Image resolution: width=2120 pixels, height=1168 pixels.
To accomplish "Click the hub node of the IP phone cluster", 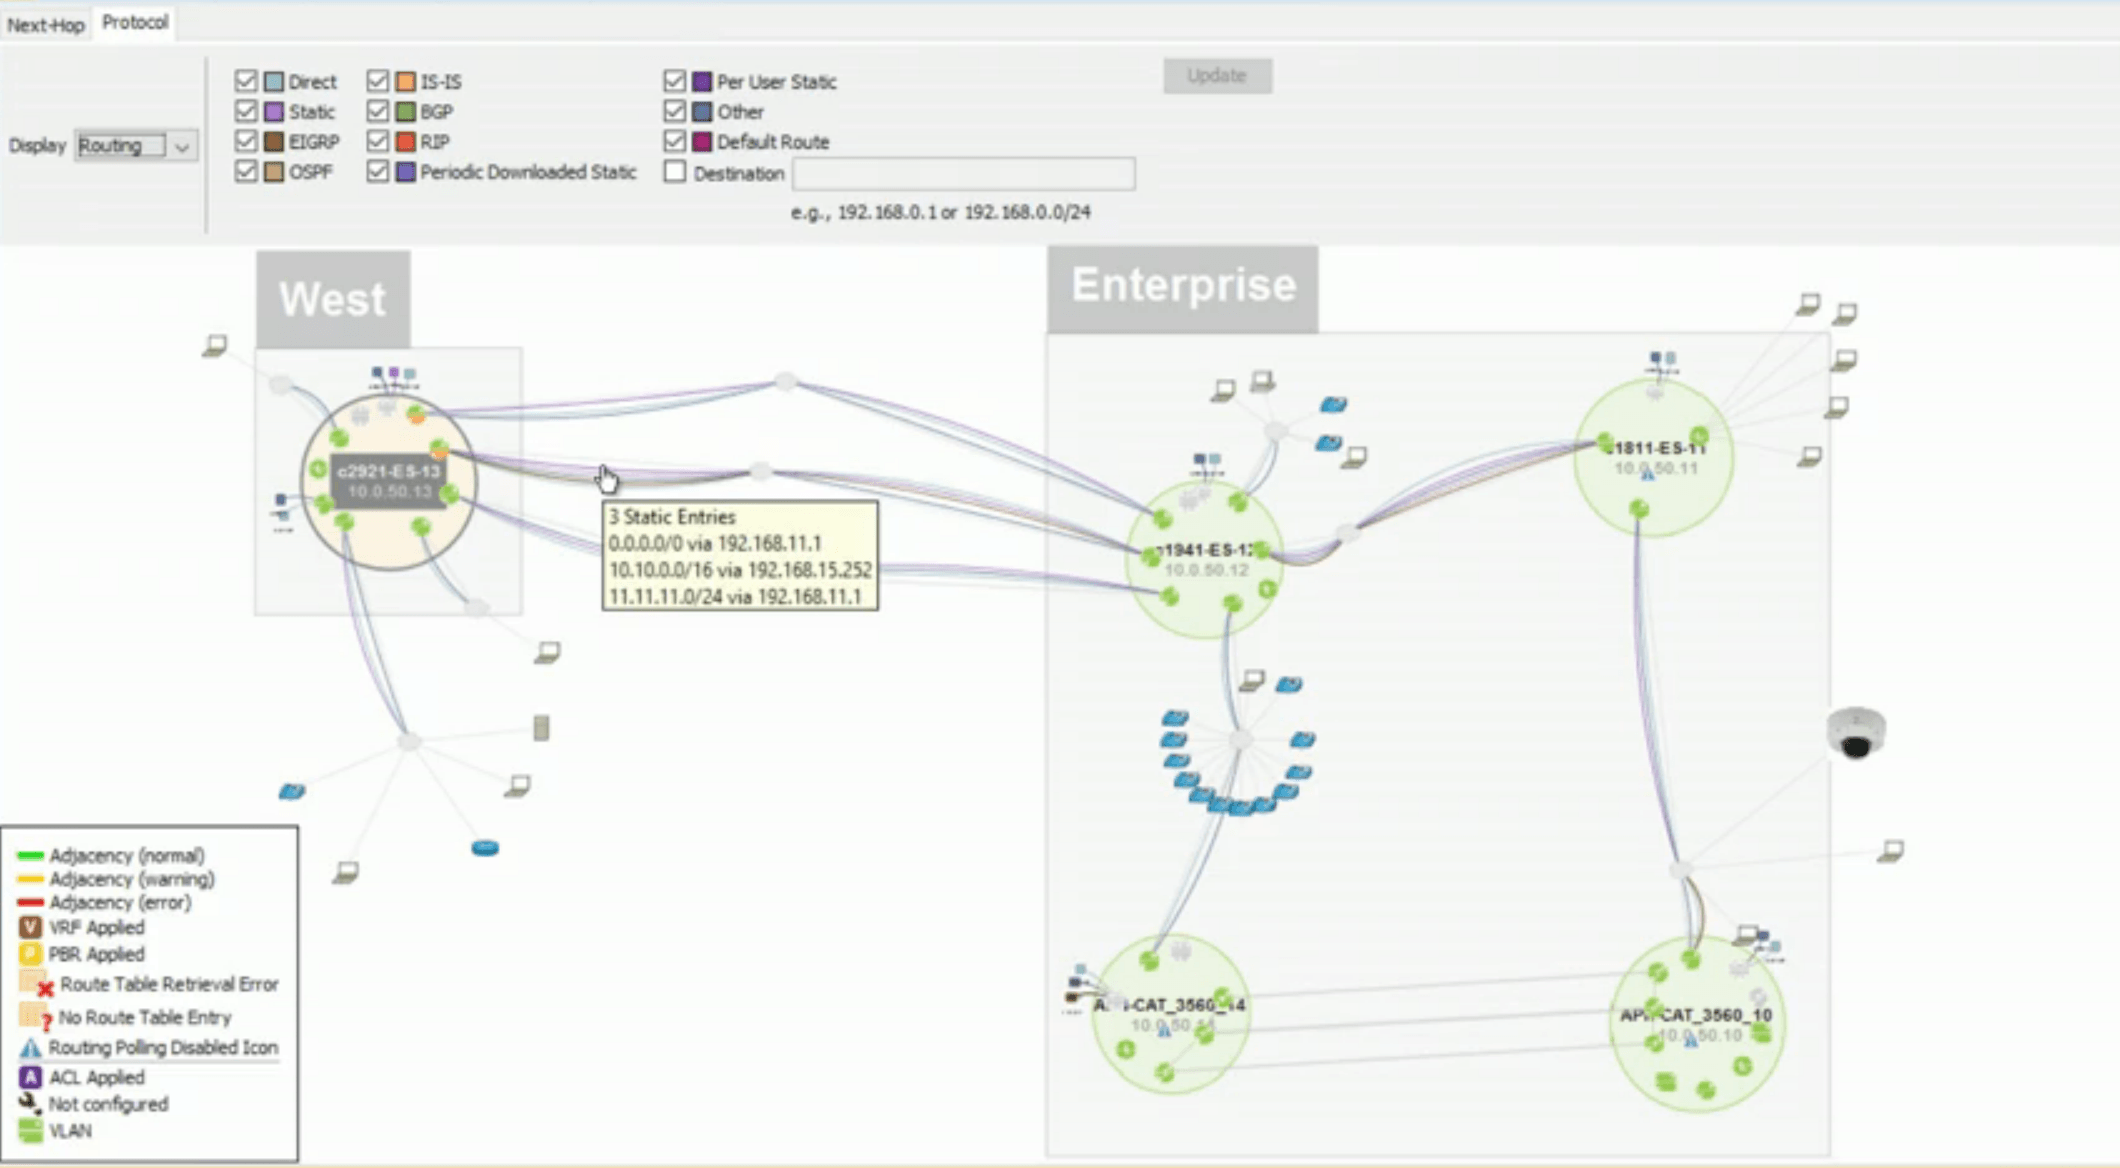I will click(1240, 740).
